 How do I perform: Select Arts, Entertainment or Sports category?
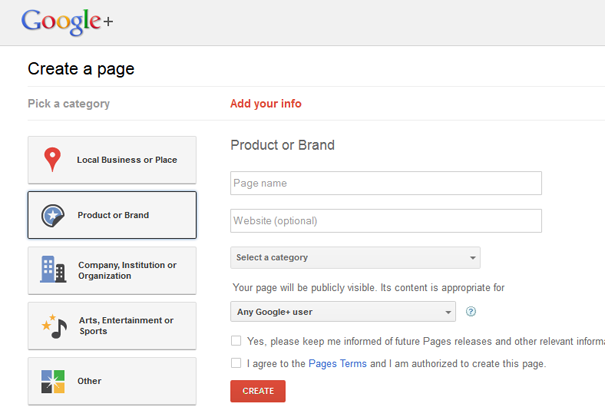126,326
